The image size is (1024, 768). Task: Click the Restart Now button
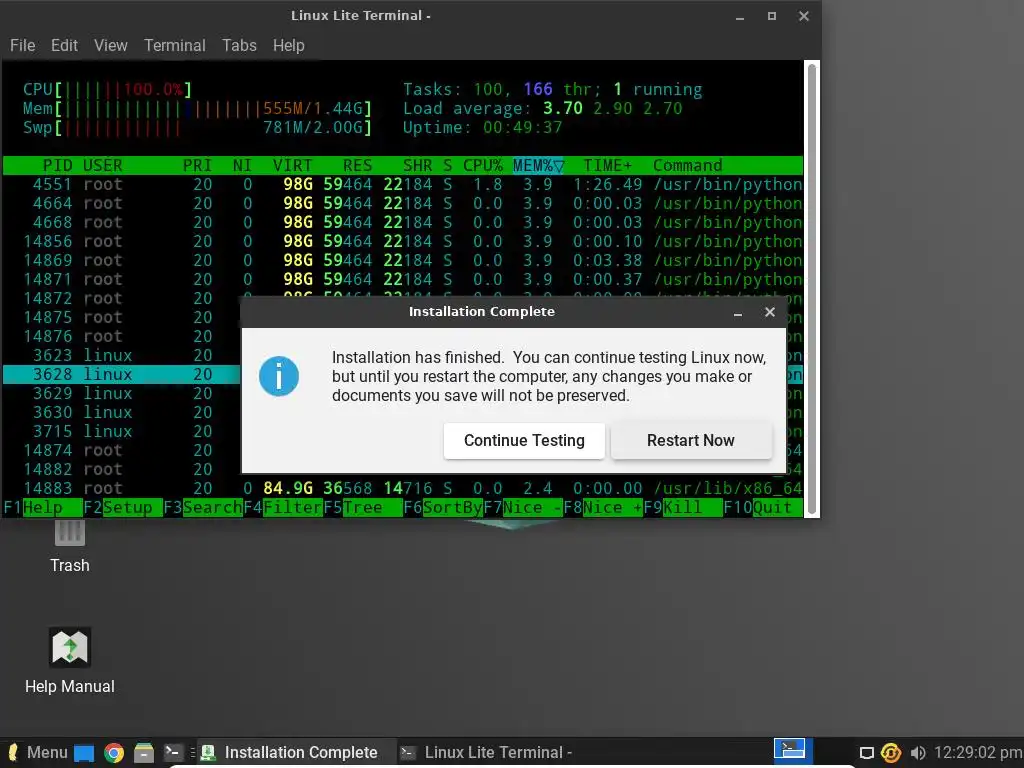click(691, 441)
